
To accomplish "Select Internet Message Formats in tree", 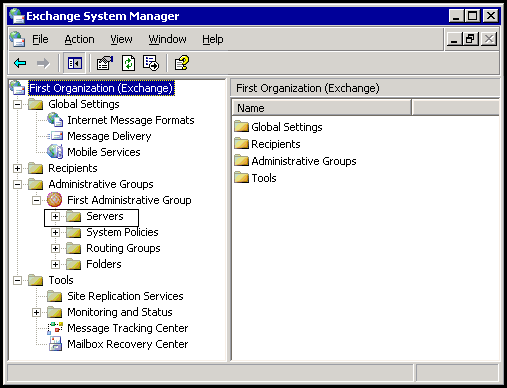I will click(131, 120).
